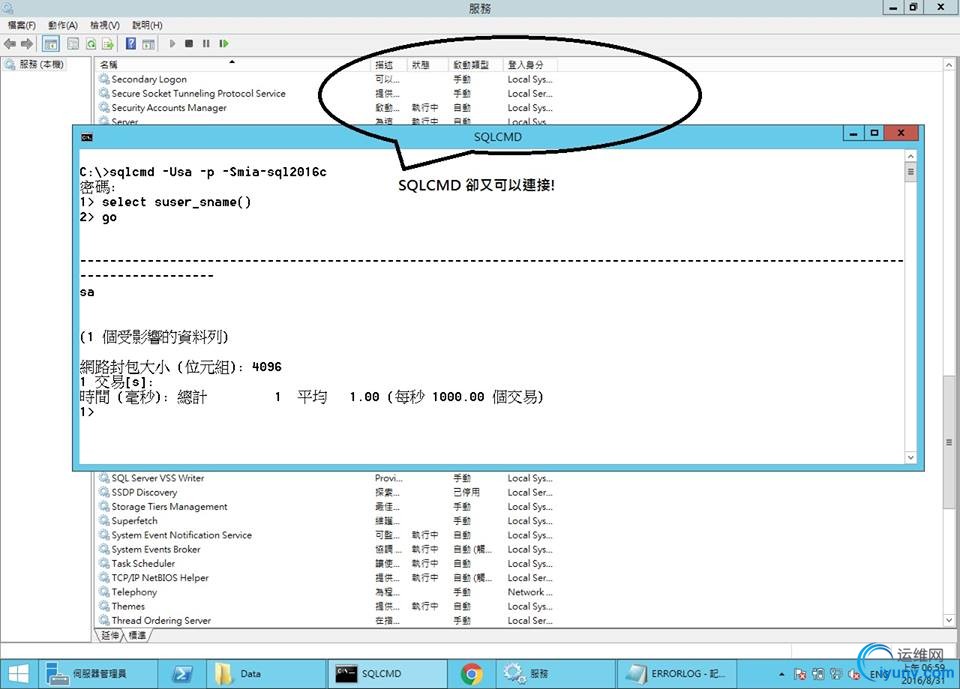Open the Data folder taskbar button
The height and width of the screenshot is (689, 960).
click(266, 674)
